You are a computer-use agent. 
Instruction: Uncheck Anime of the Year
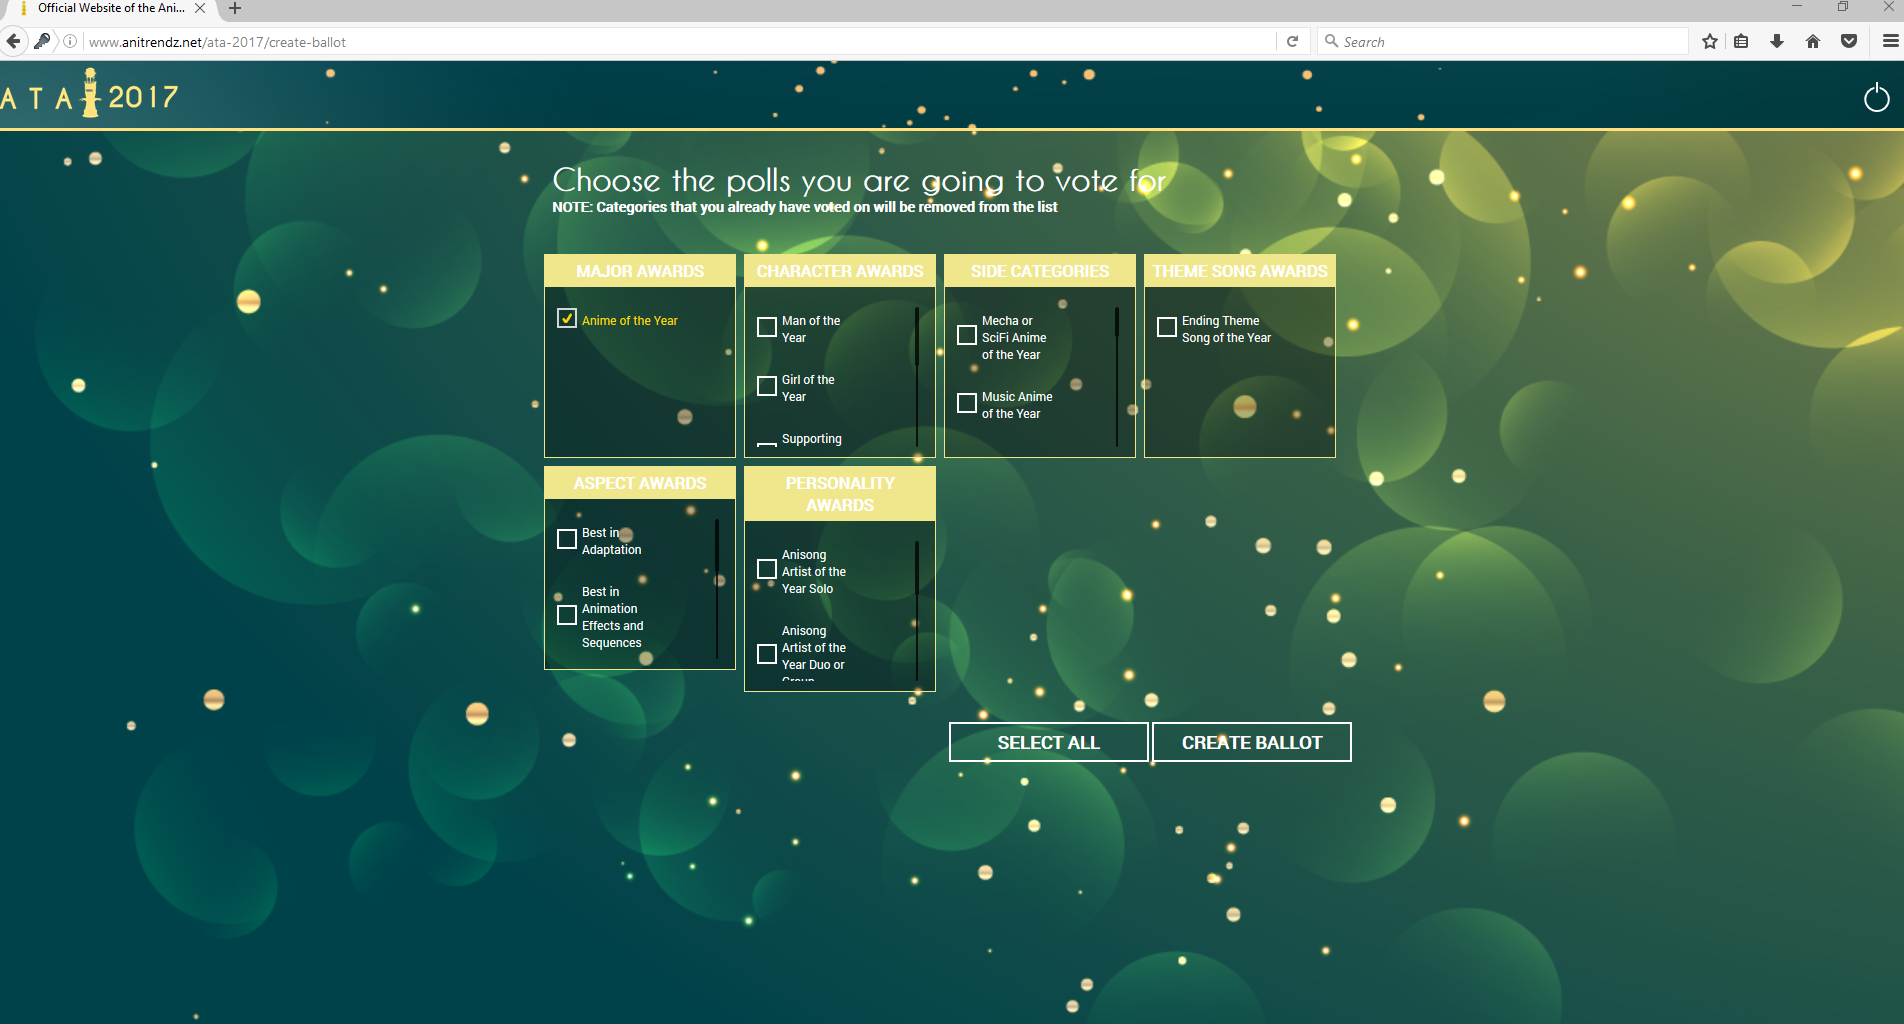(x=567, y=319)
